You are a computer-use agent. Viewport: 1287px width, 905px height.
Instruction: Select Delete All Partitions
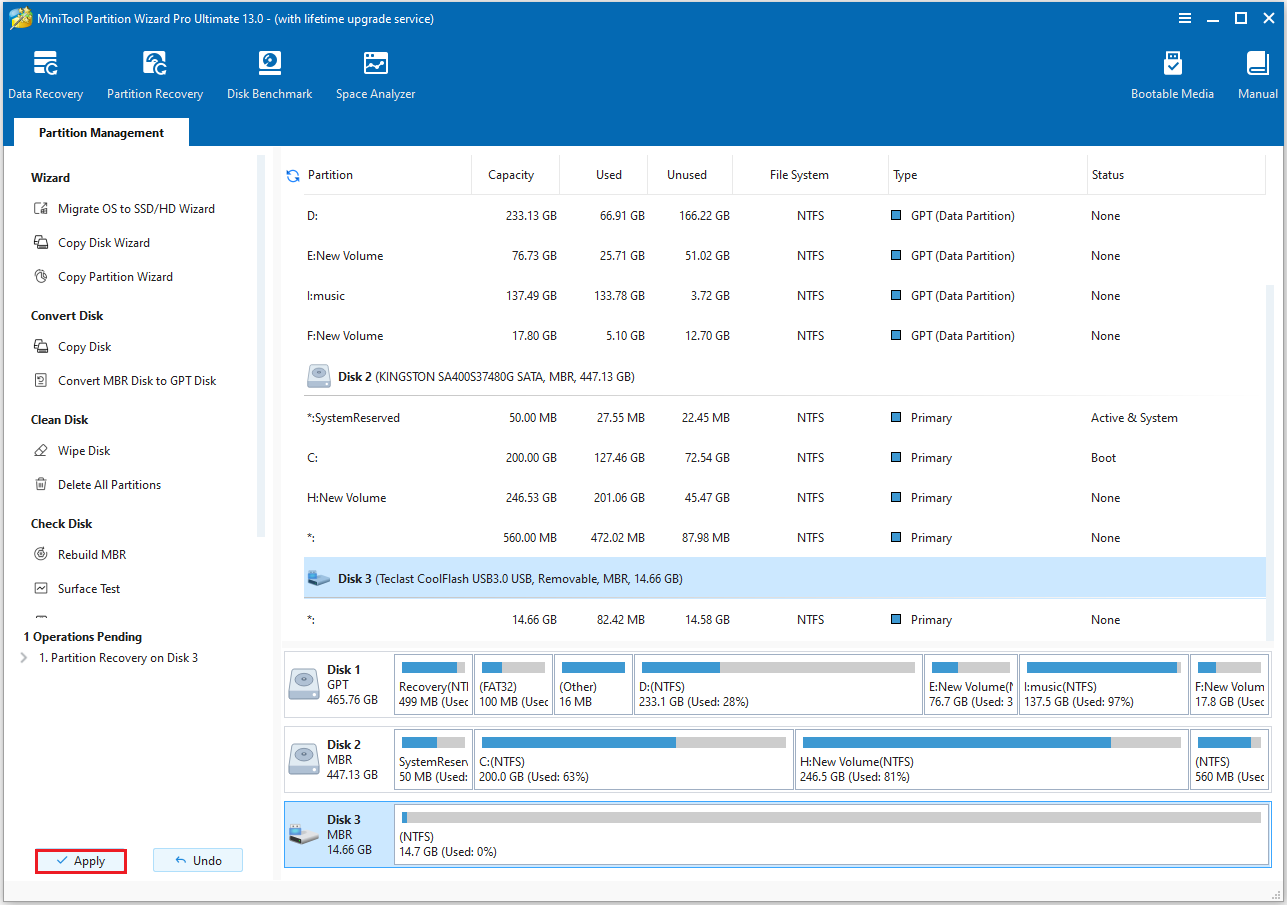97,485
